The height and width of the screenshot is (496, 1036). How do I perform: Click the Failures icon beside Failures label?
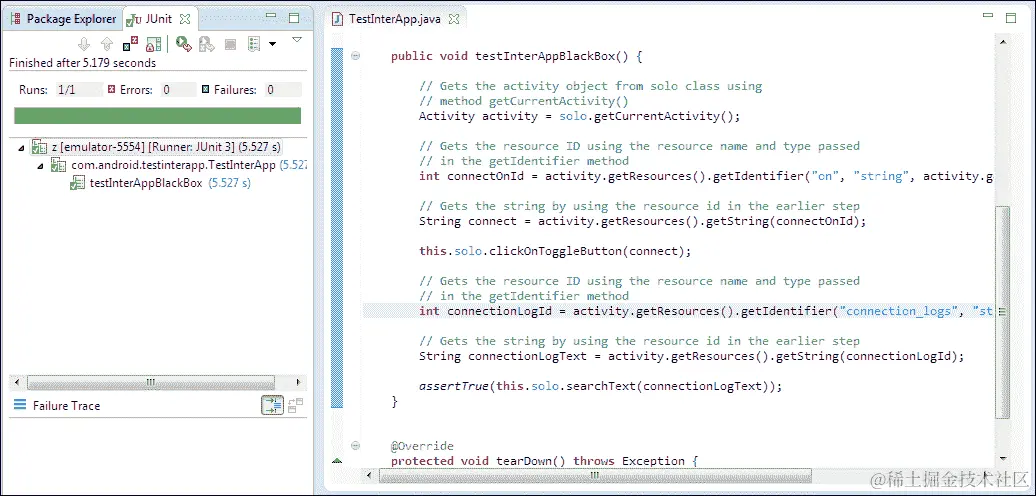205,89
